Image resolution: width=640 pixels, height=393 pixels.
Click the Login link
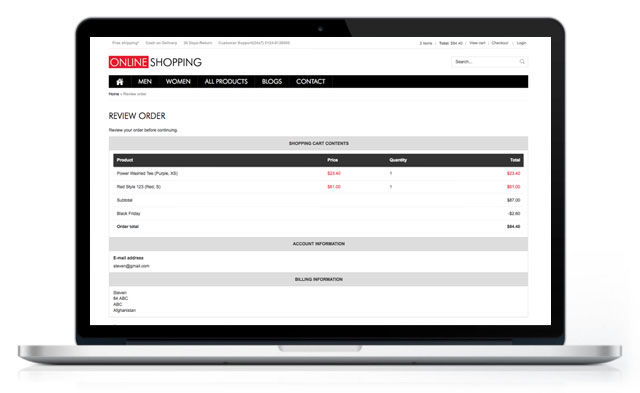[x=521, y=43]
